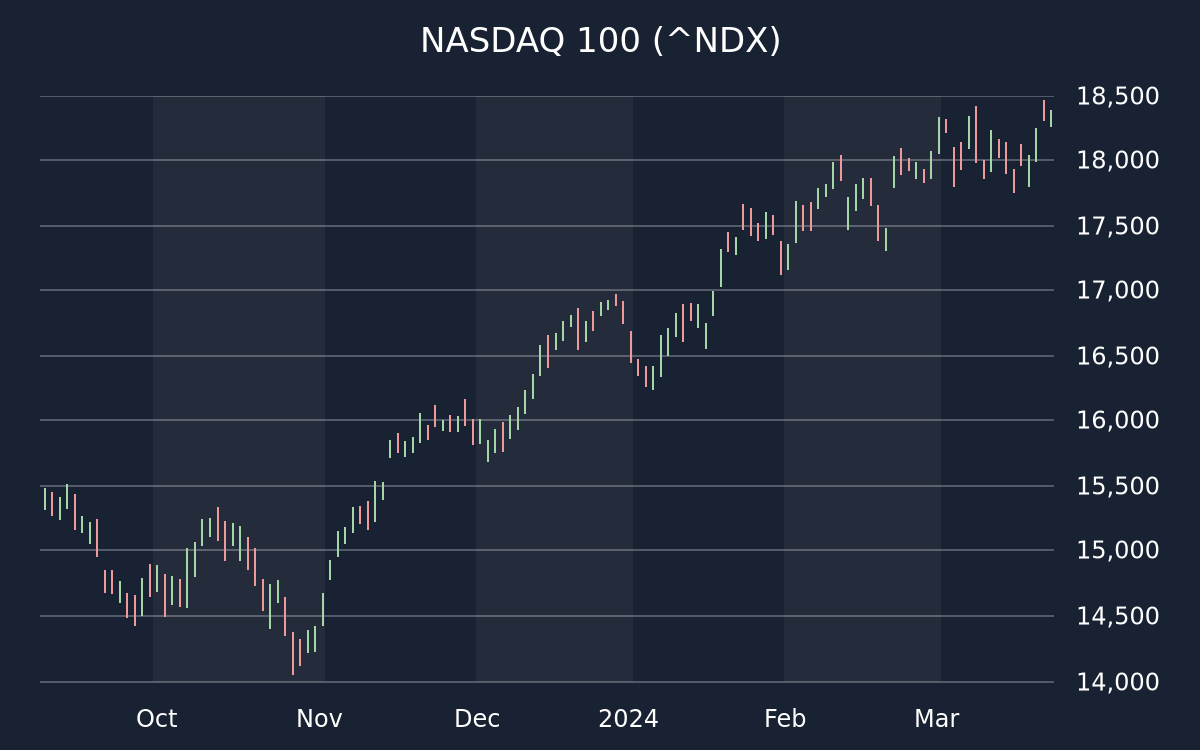
Task: Click the 18,000 price axis label
Action: click(1117, 161)
